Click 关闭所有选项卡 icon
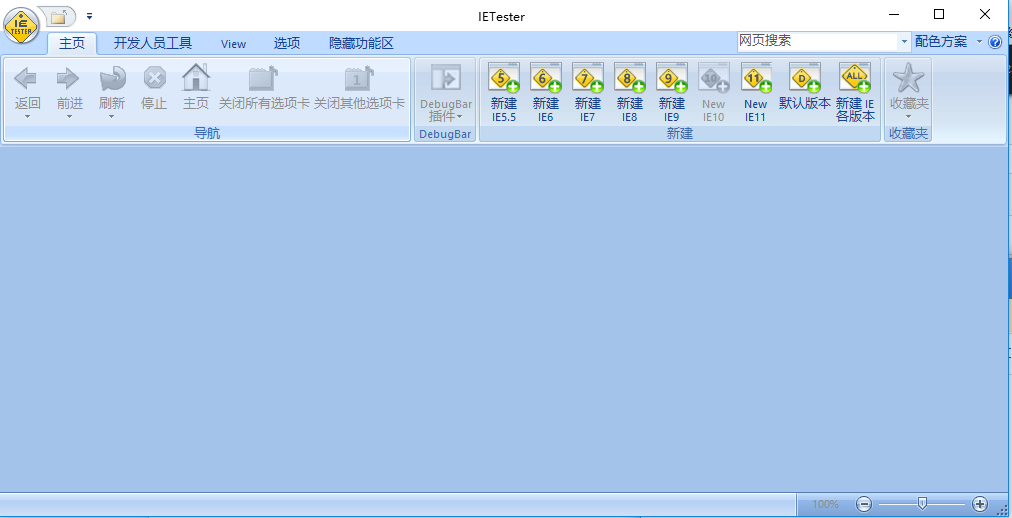 (263, 79)
